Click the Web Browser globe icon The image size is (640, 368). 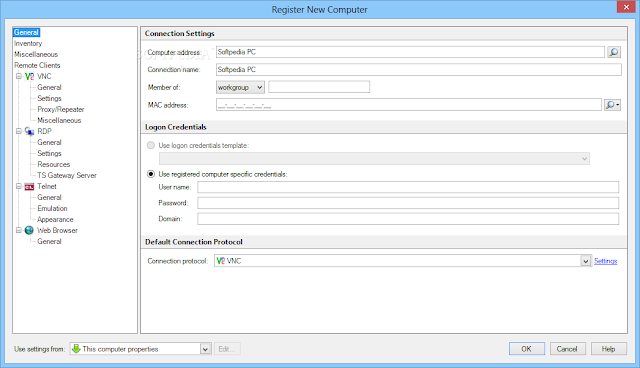click(29, 231)
